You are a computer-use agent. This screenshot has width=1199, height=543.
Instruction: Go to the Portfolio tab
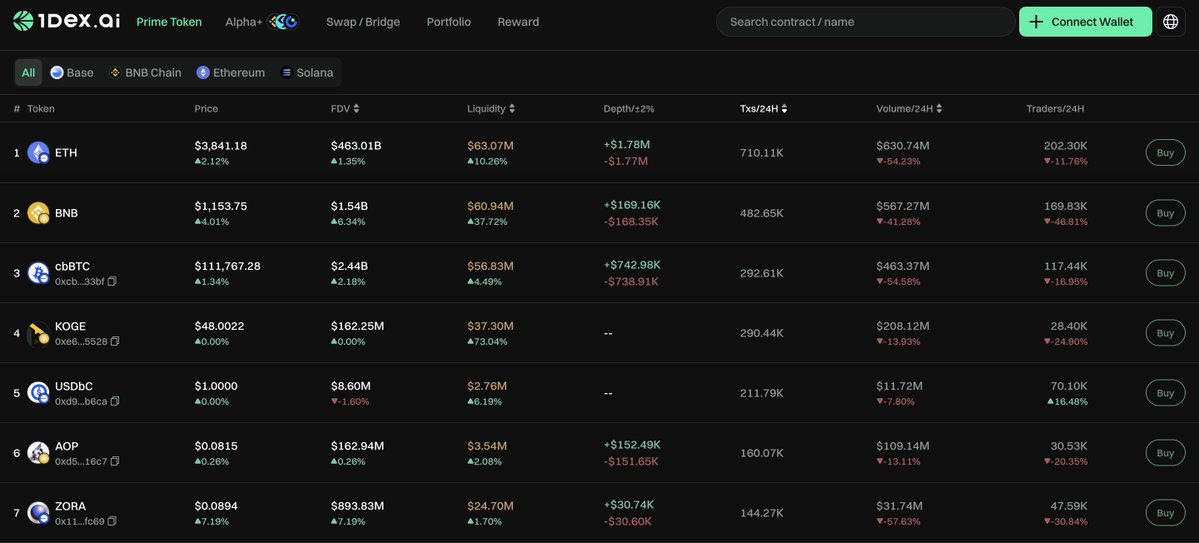tap(448, 22)
